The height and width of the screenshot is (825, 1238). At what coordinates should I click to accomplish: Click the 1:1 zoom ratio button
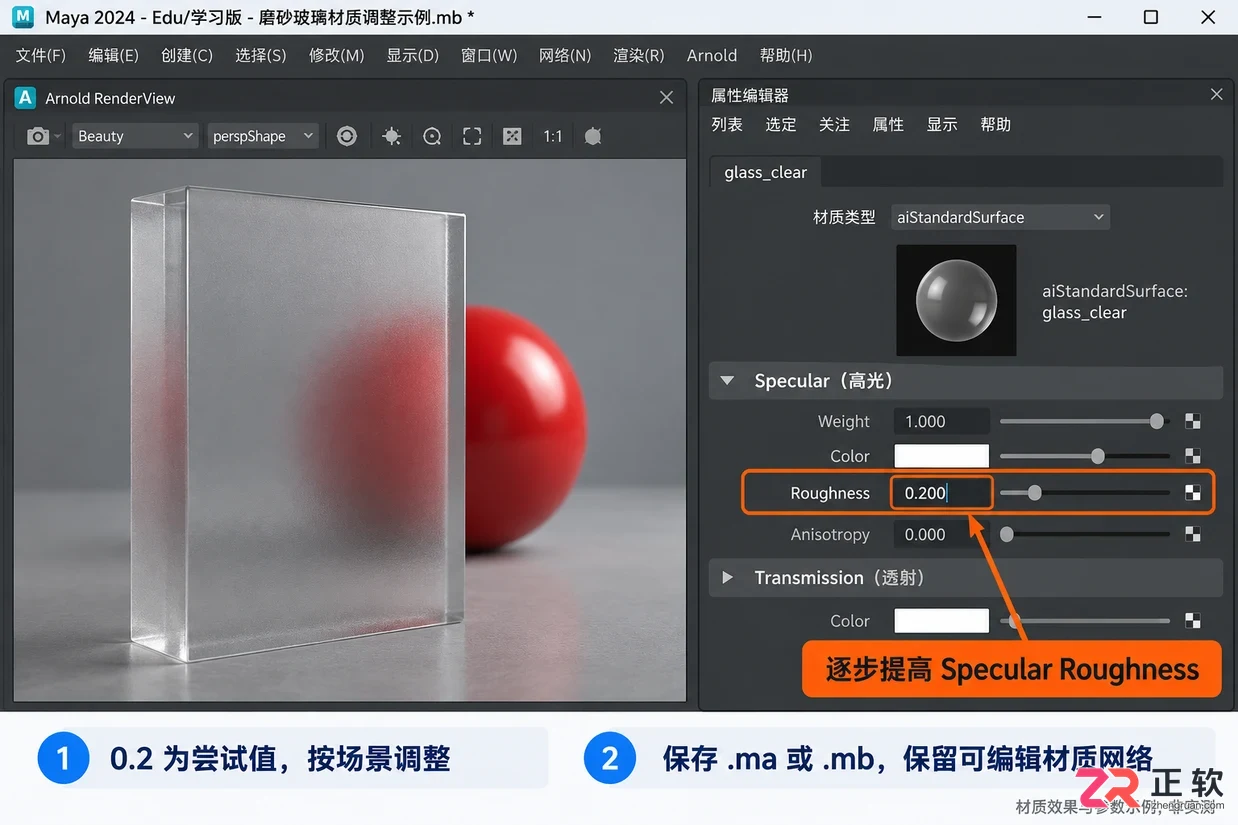[553, 136]
